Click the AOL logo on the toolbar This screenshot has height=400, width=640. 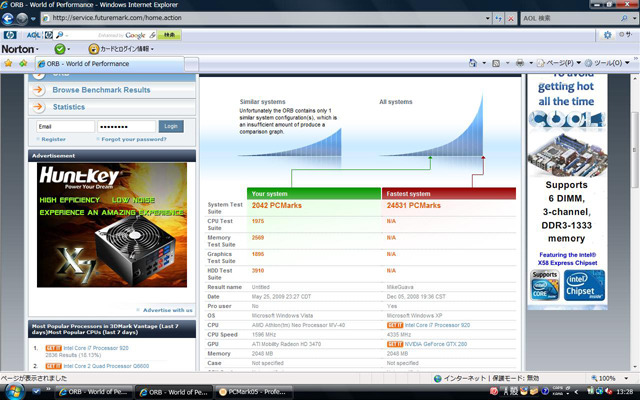click(33, 35)
